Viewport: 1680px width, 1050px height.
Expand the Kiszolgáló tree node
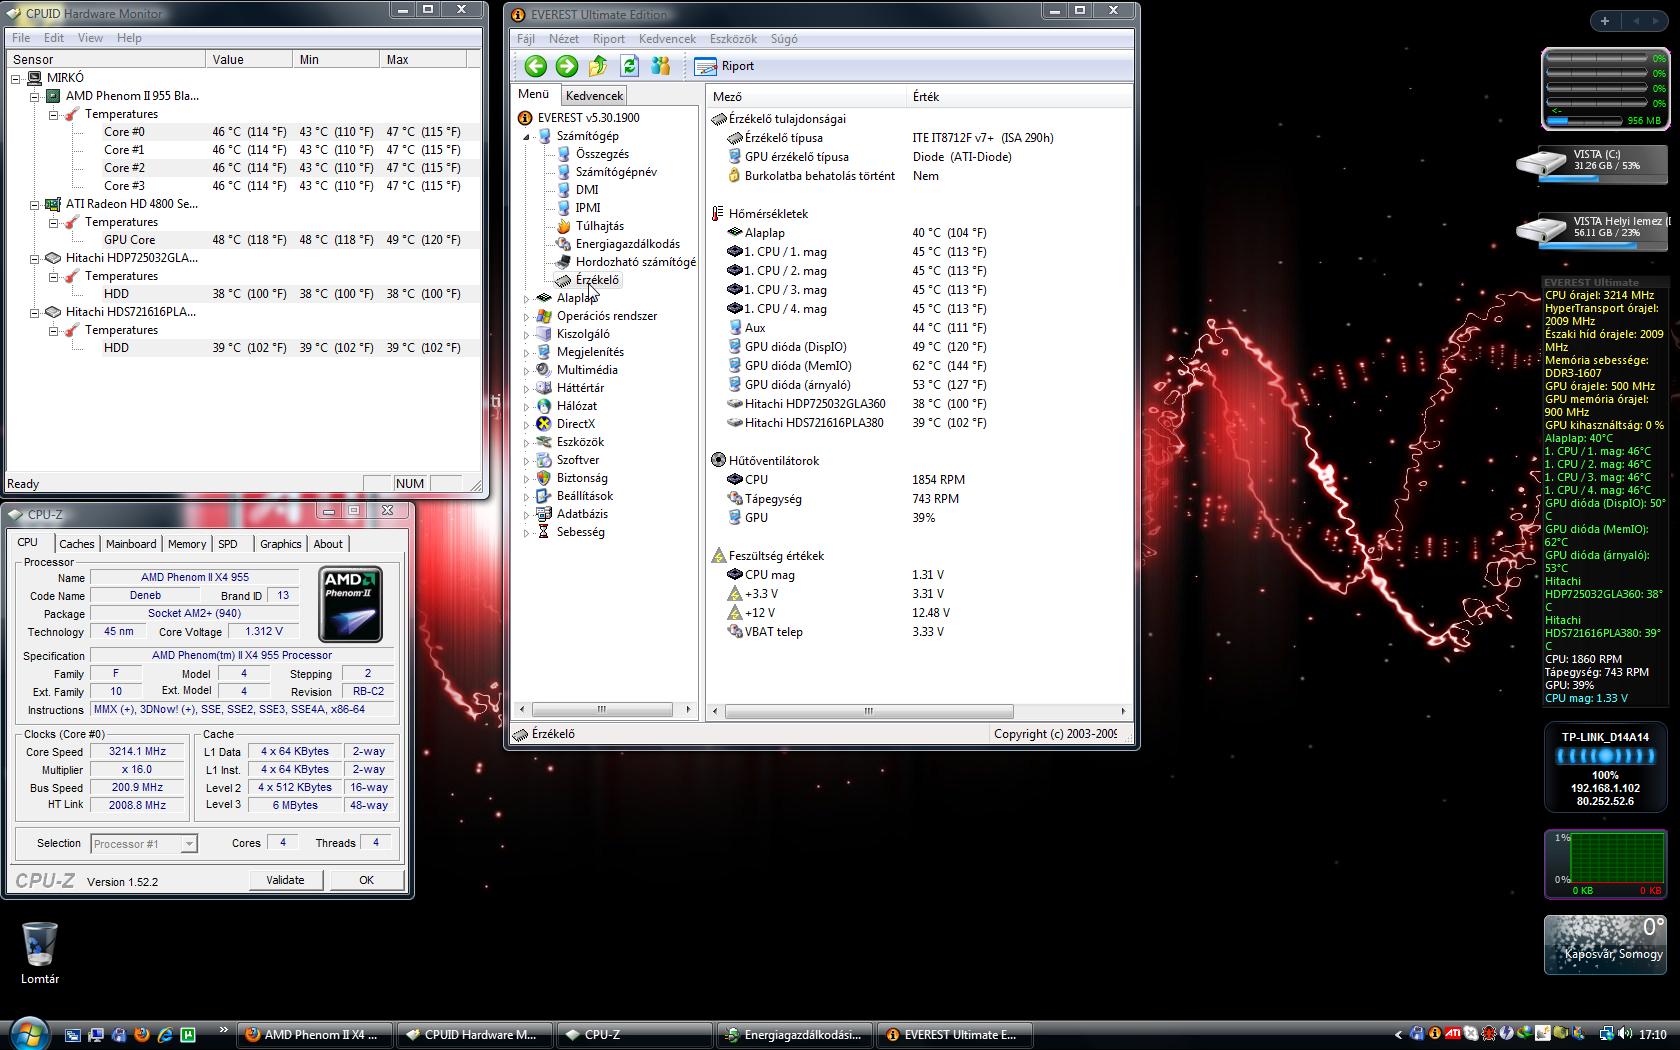(526, 334)
